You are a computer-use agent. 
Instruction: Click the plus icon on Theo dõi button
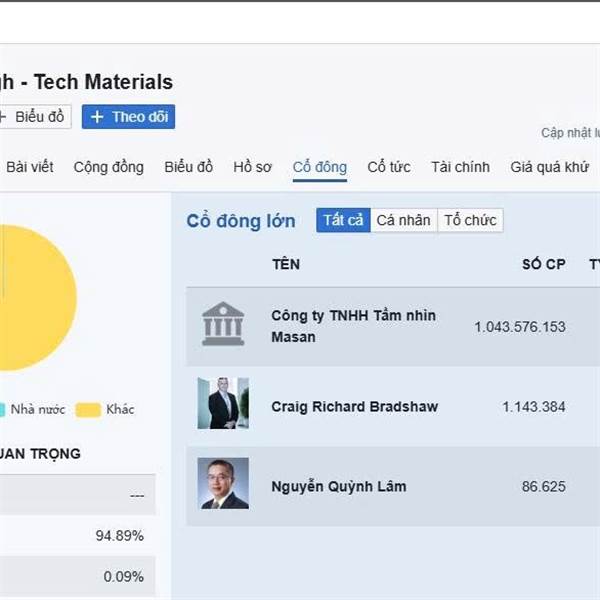[97, 117]
